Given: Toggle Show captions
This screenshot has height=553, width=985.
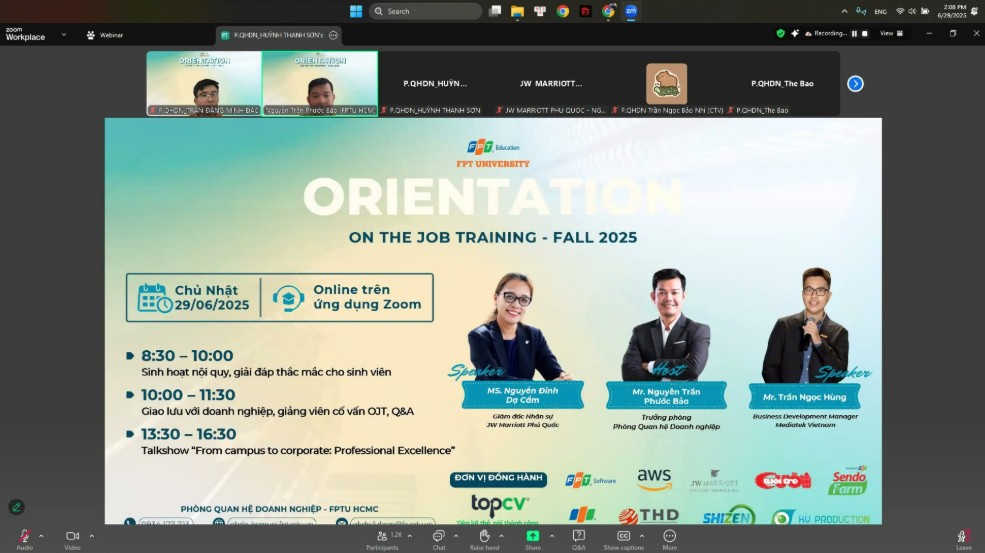Looking at the screenshot, I should (623, 539).
